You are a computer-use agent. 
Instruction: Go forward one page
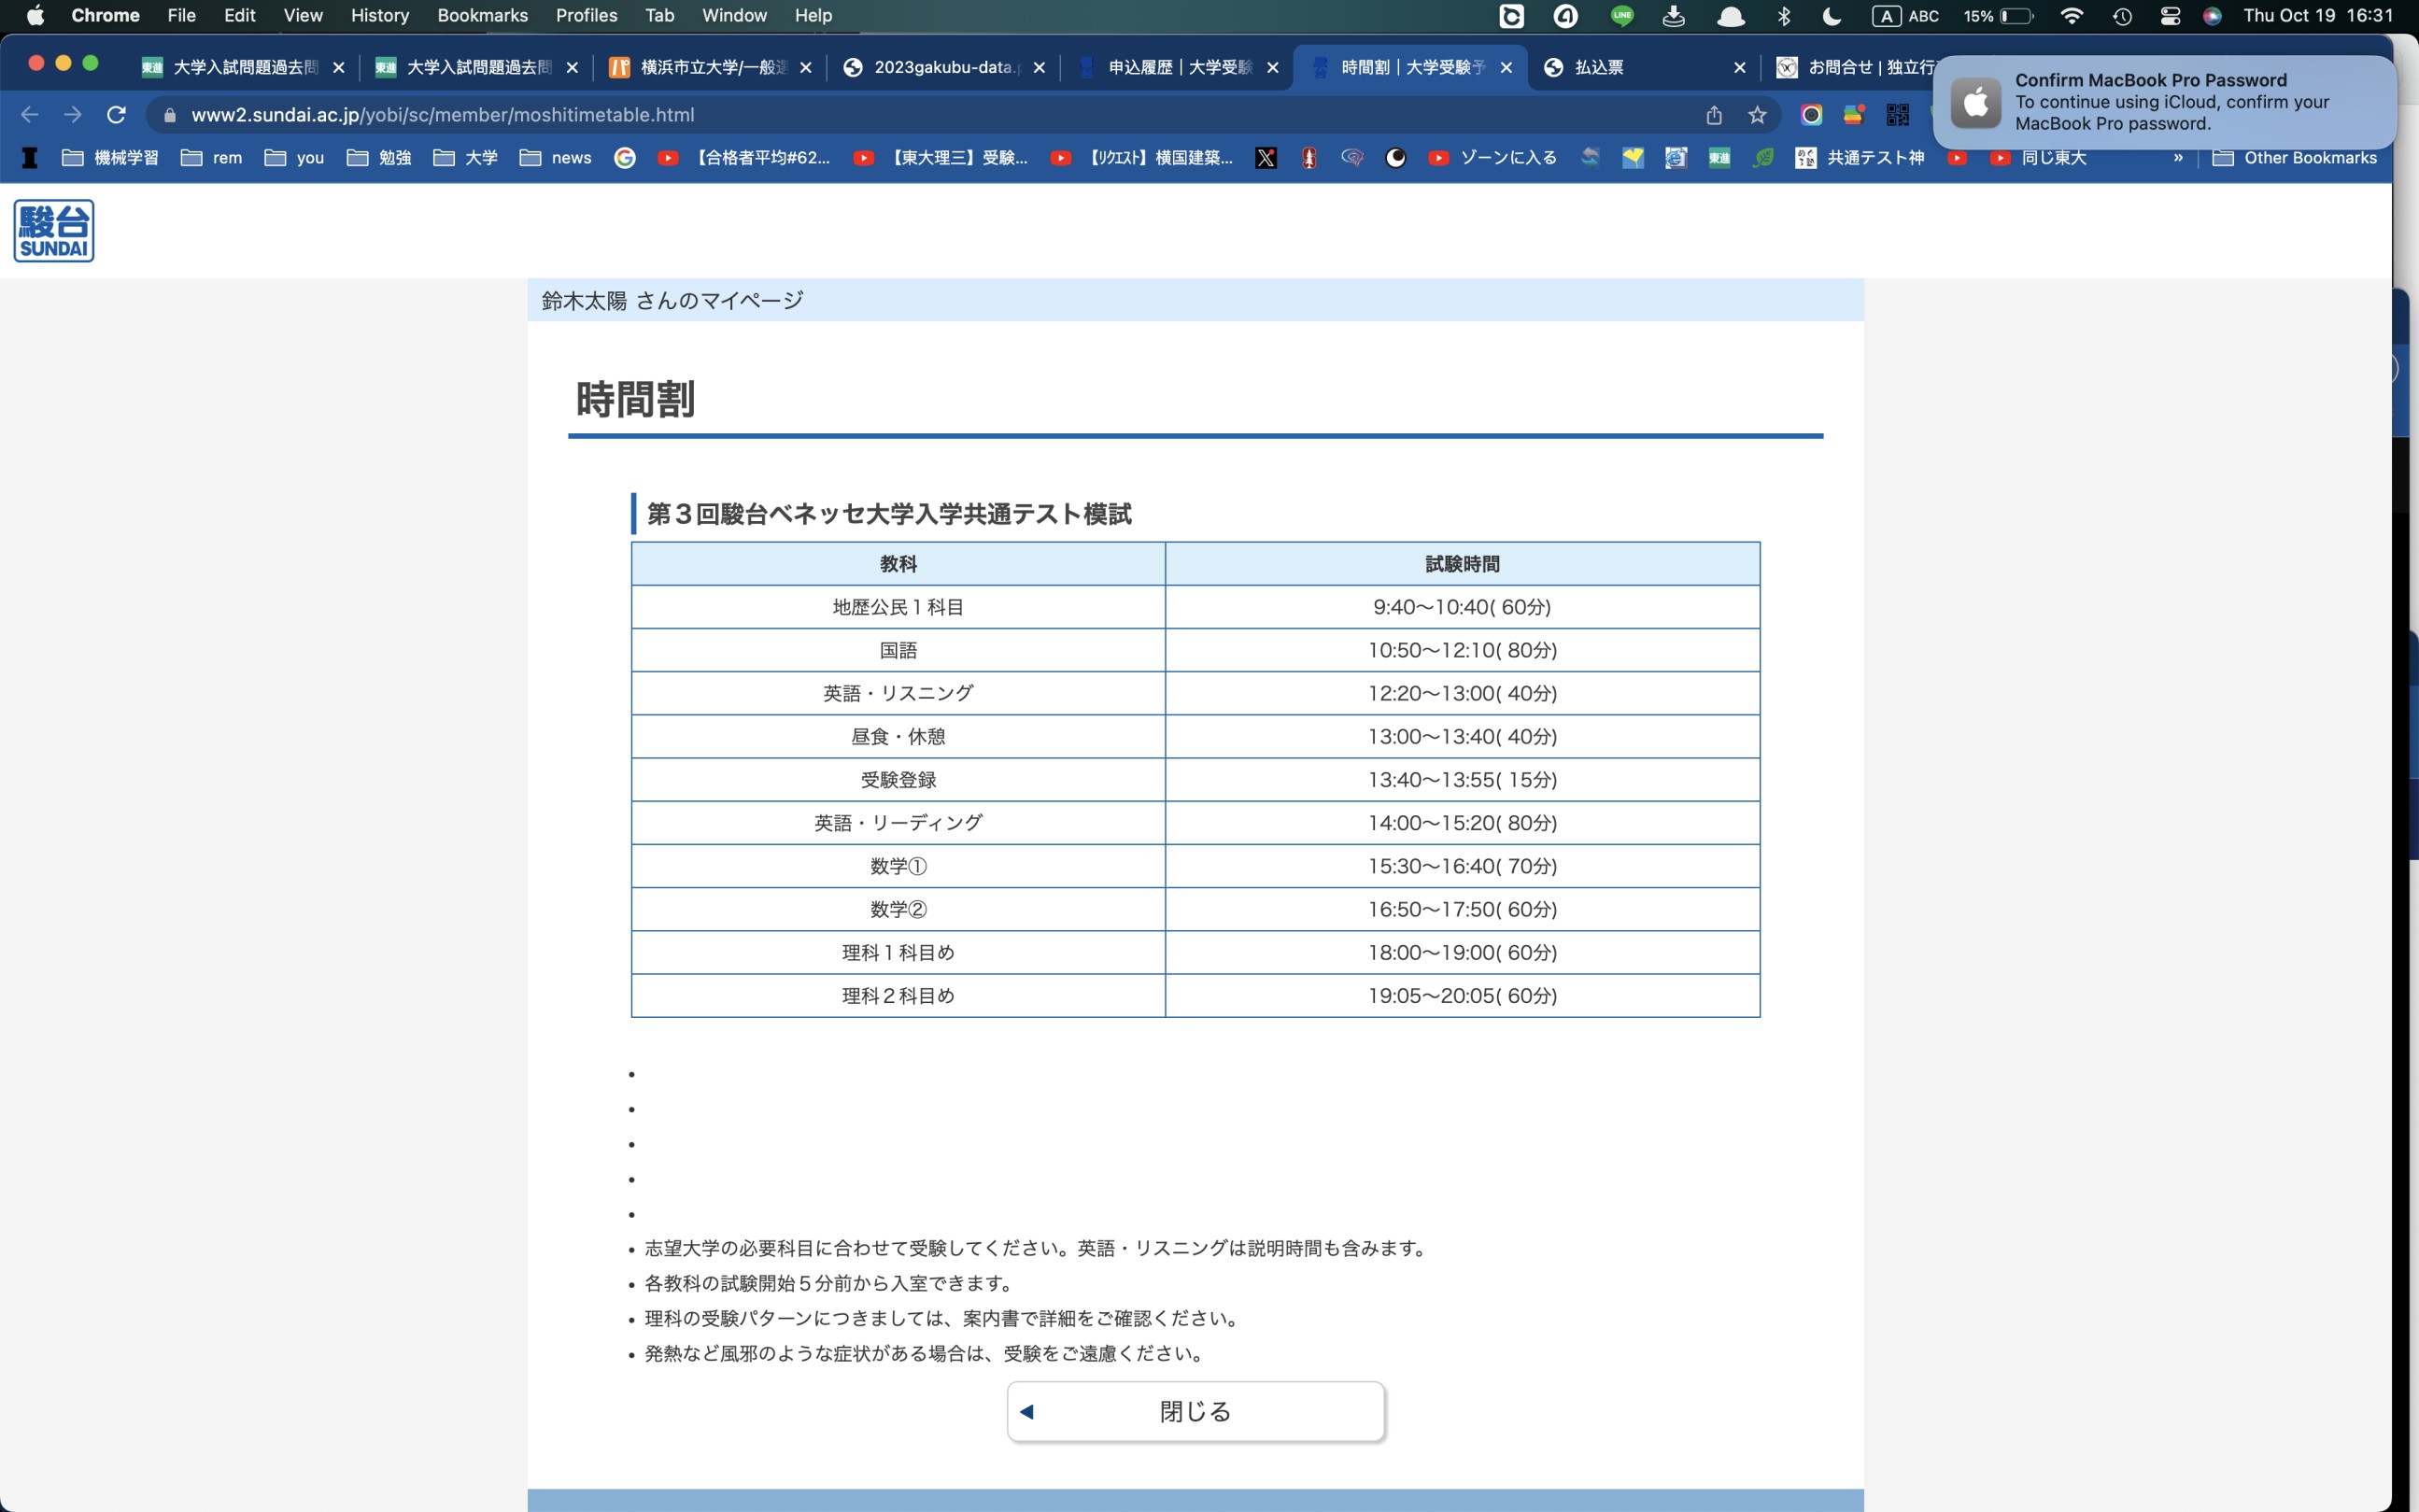click(73, 115)
